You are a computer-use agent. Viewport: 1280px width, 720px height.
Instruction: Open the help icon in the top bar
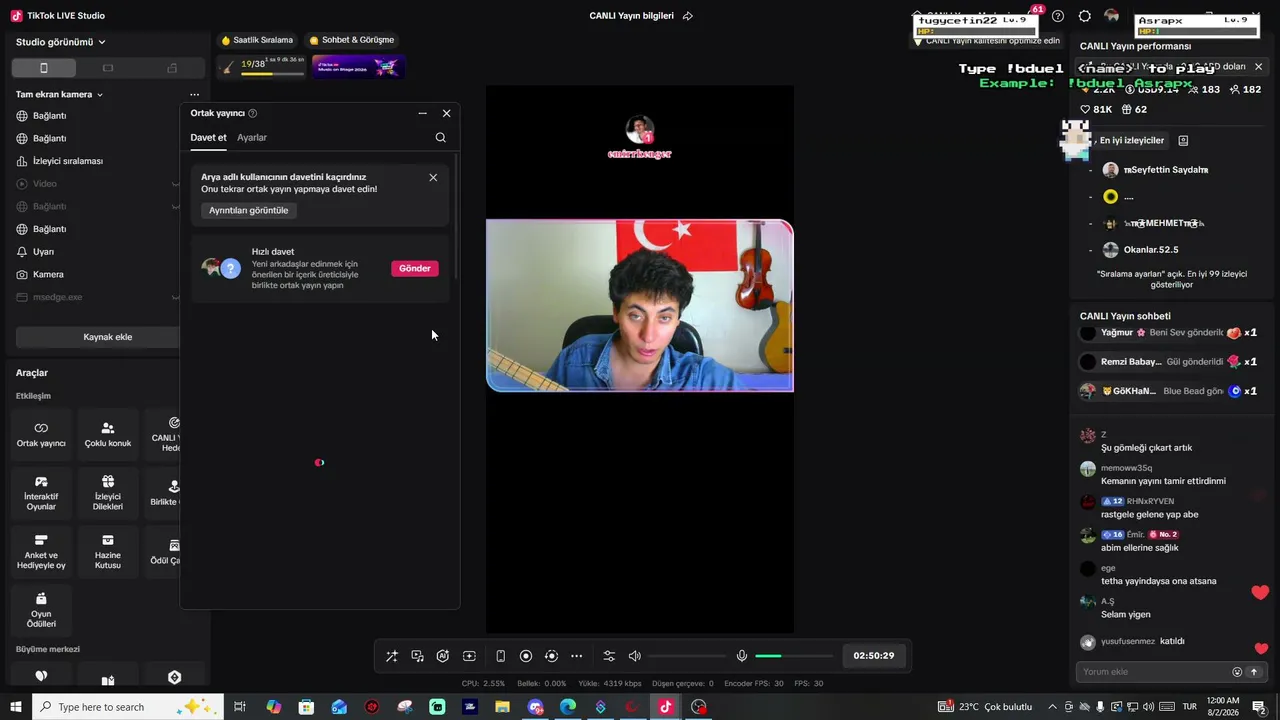[x=1058, y=16]
